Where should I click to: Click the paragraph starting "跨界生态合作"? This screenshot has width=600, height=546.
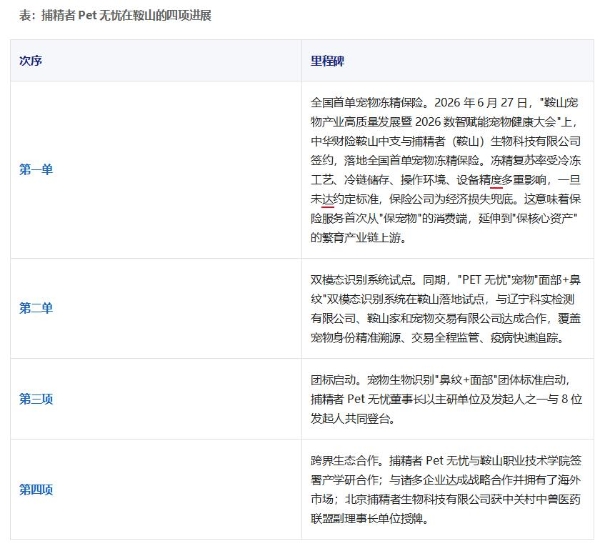pos(446,490)
